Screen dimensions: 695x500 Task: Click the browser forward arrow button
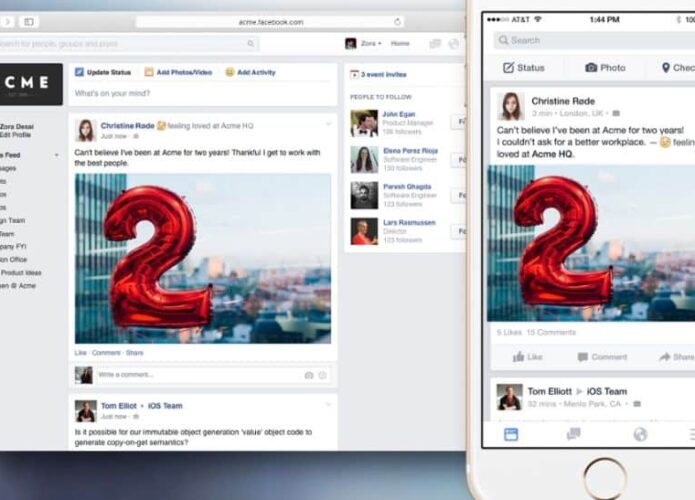coord(8,22)
